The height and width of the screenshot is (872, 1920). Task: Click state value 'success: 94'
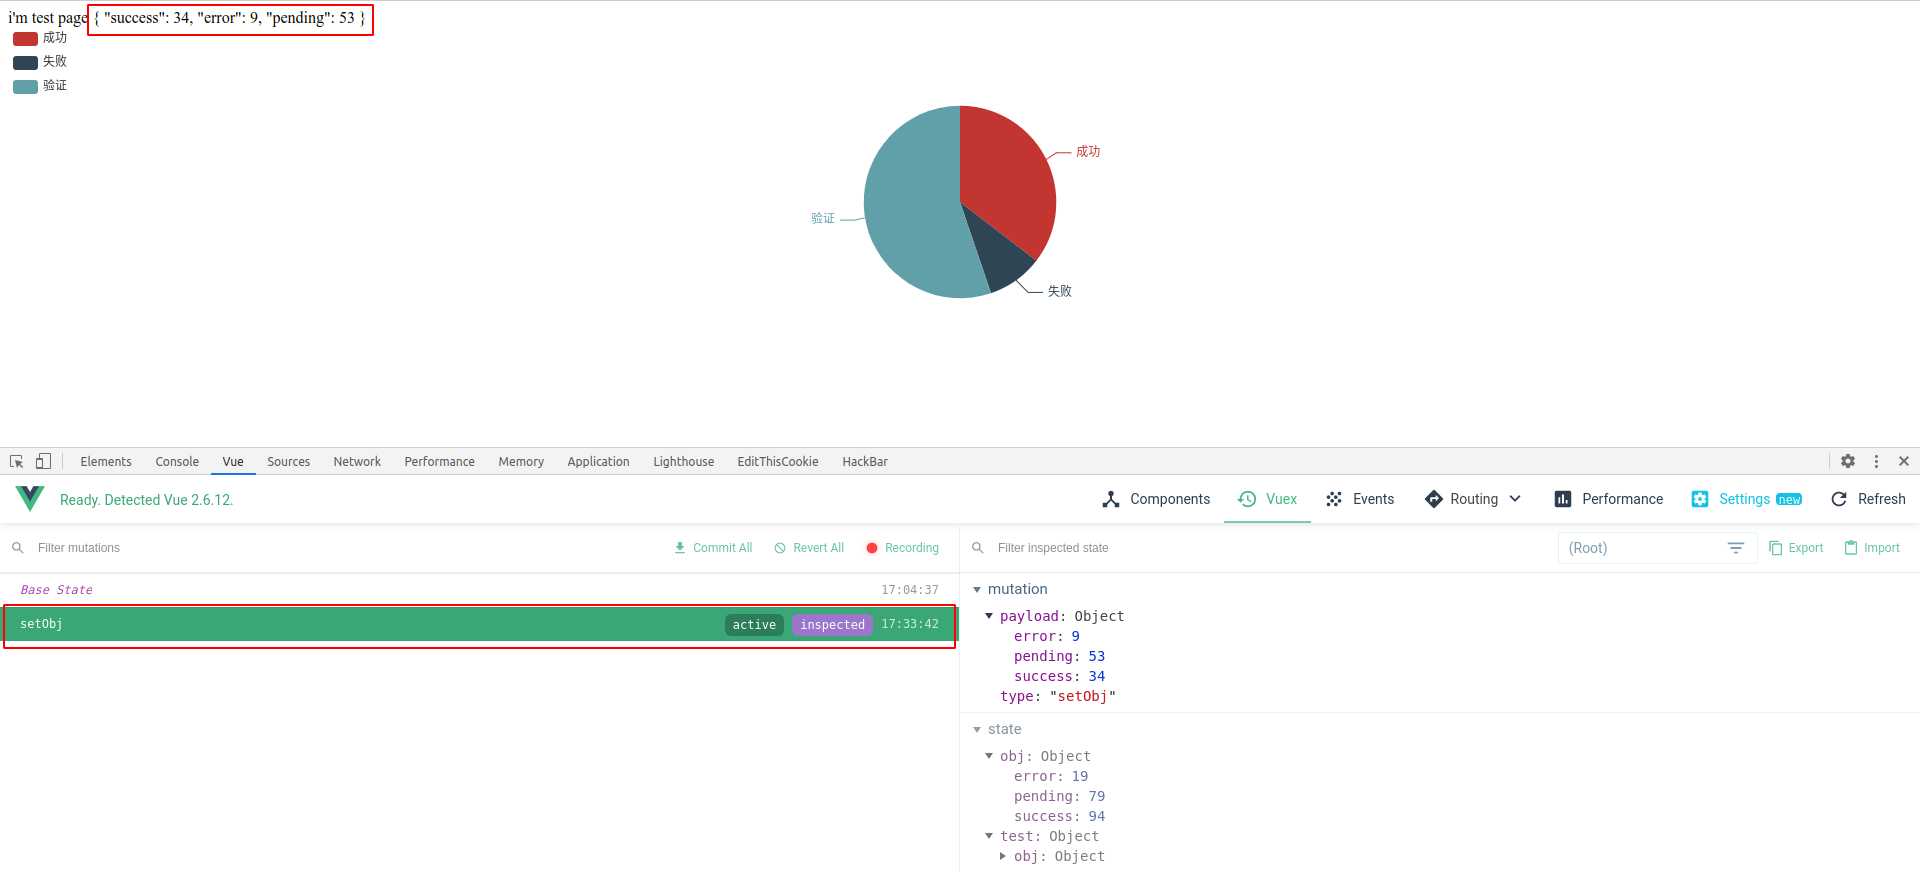(1059, 816)
